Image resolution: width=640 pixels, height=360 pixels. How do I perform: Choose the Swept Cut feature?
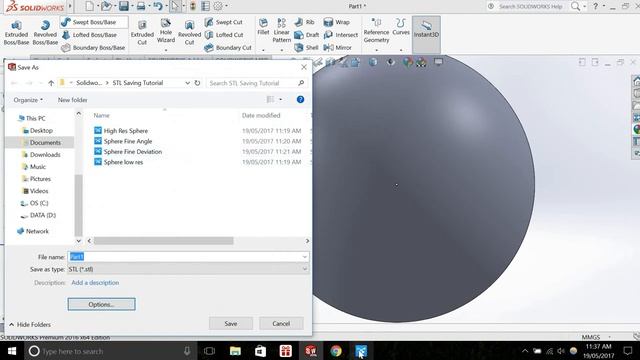coord(224,22)
